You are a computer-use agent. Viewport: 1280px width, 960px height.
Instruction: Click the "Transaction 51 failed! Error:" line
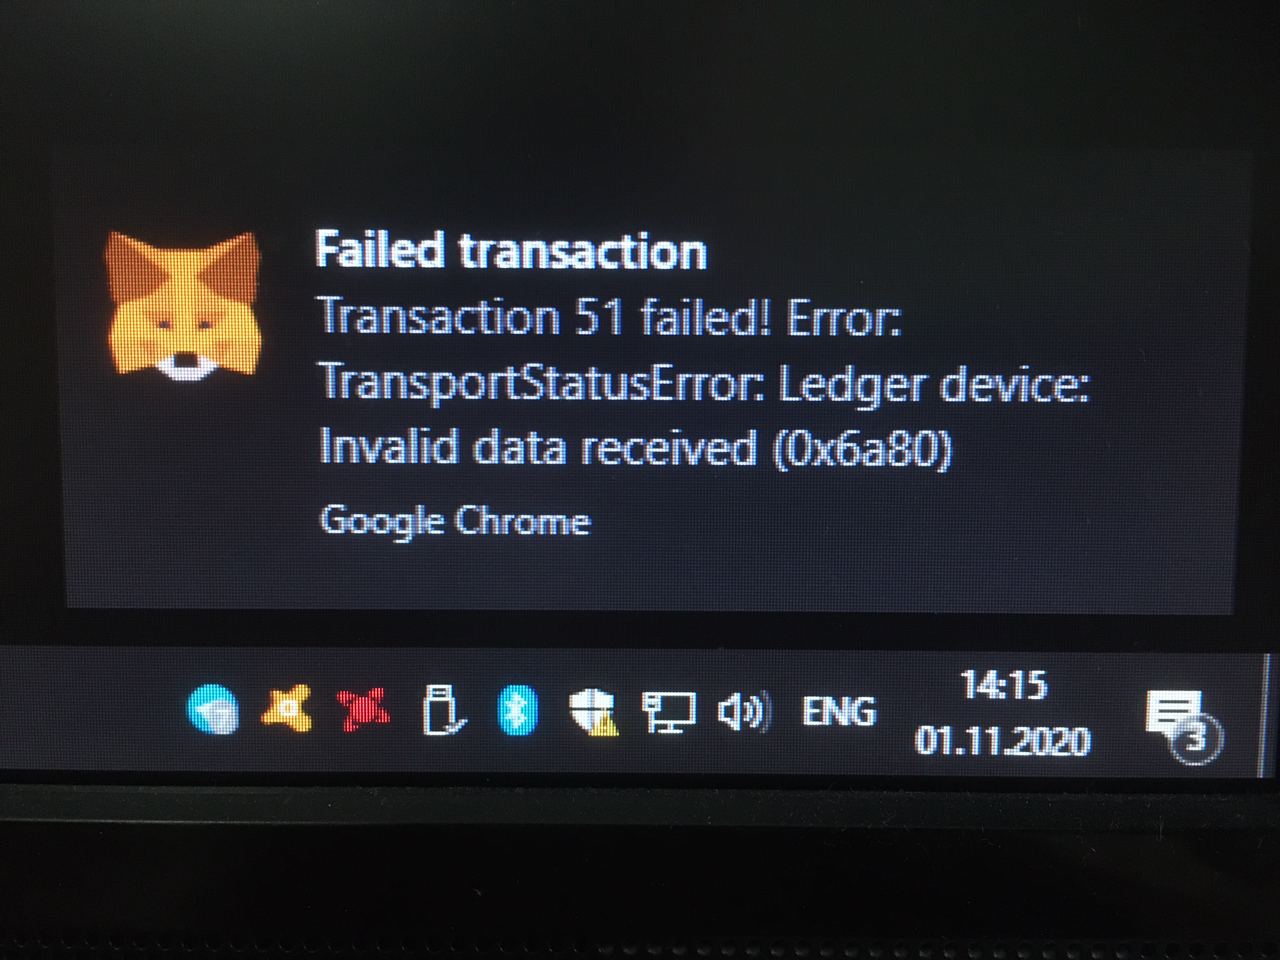pos(610,318)
